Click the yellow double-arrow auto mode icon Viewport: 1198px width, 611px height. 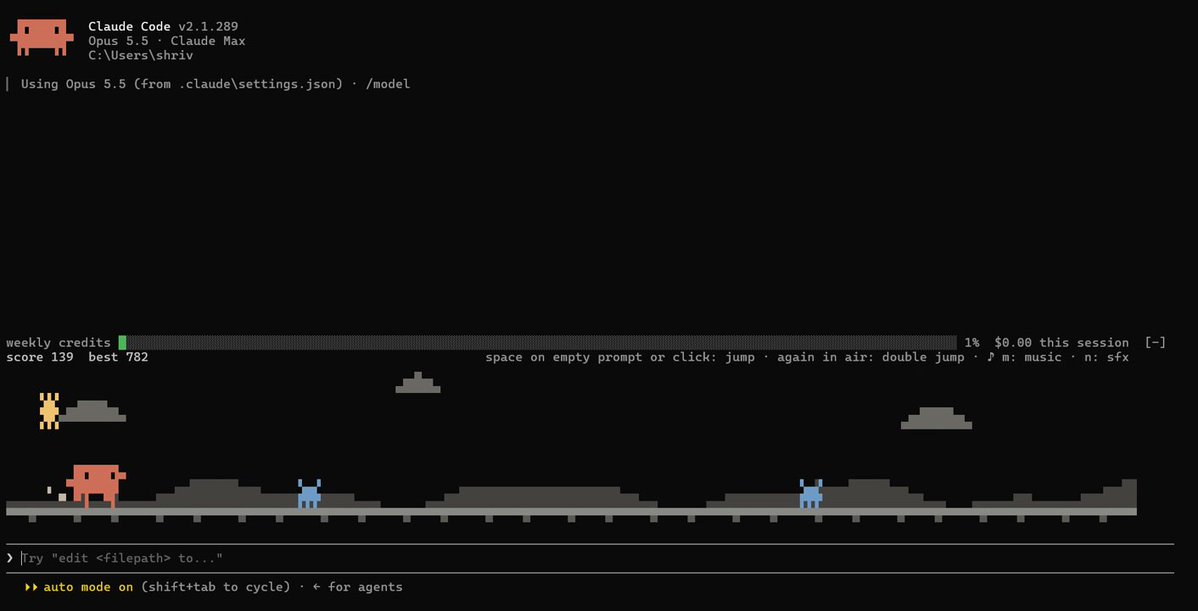31,587
